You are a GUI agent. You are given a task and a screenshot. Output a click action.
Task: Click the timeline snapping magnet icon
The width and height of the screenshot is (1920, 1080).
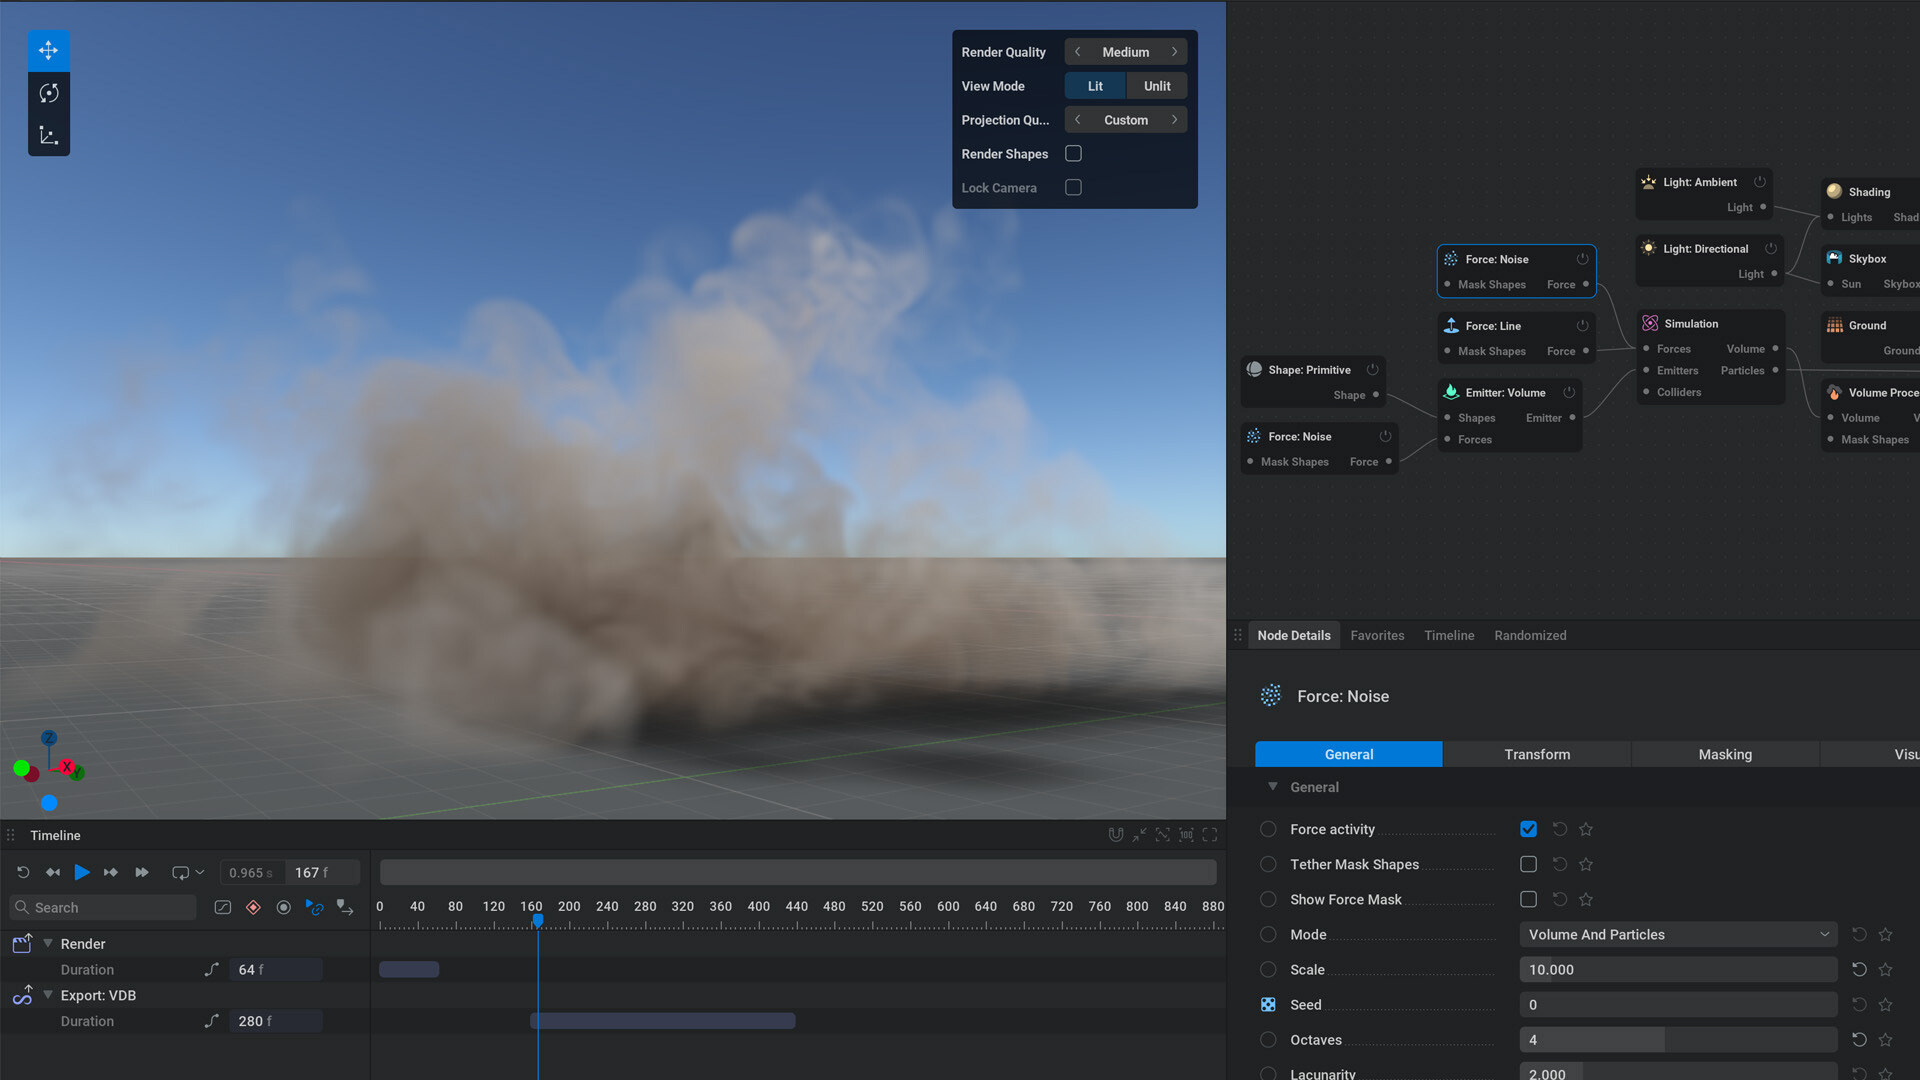[1116, 835]
